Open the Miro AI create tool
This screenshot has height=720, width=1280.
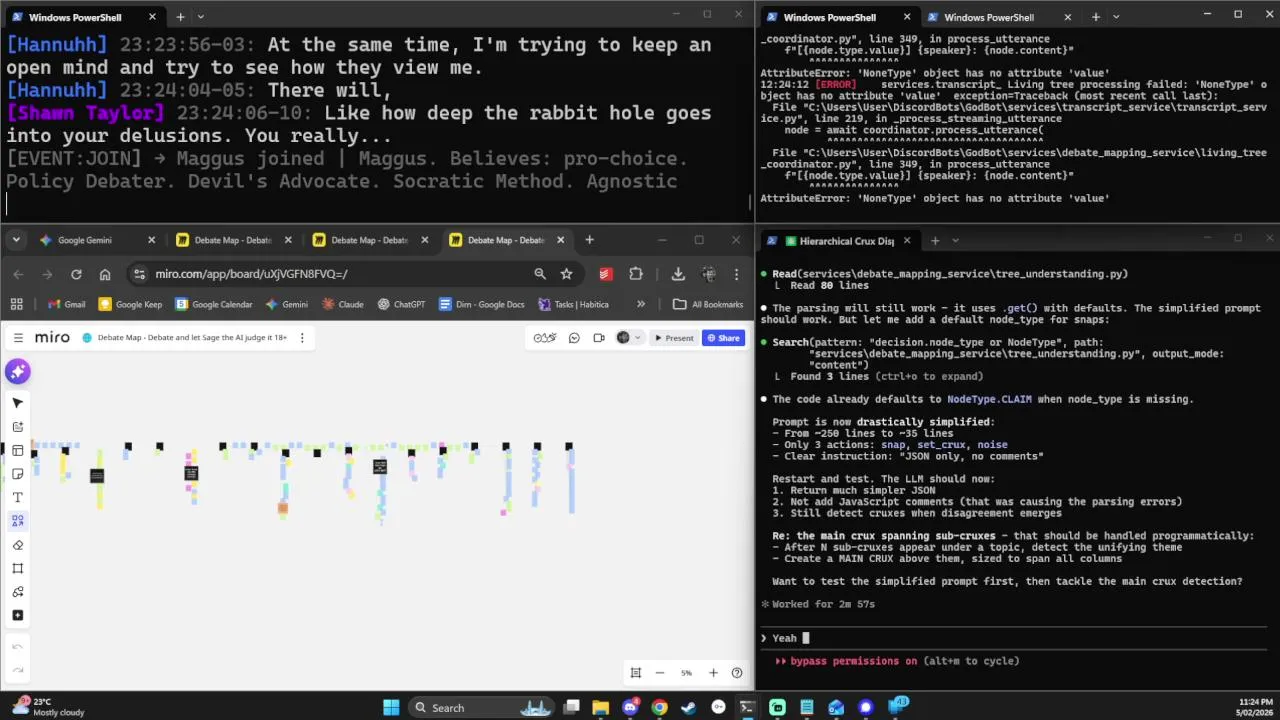tap(18, 427)
